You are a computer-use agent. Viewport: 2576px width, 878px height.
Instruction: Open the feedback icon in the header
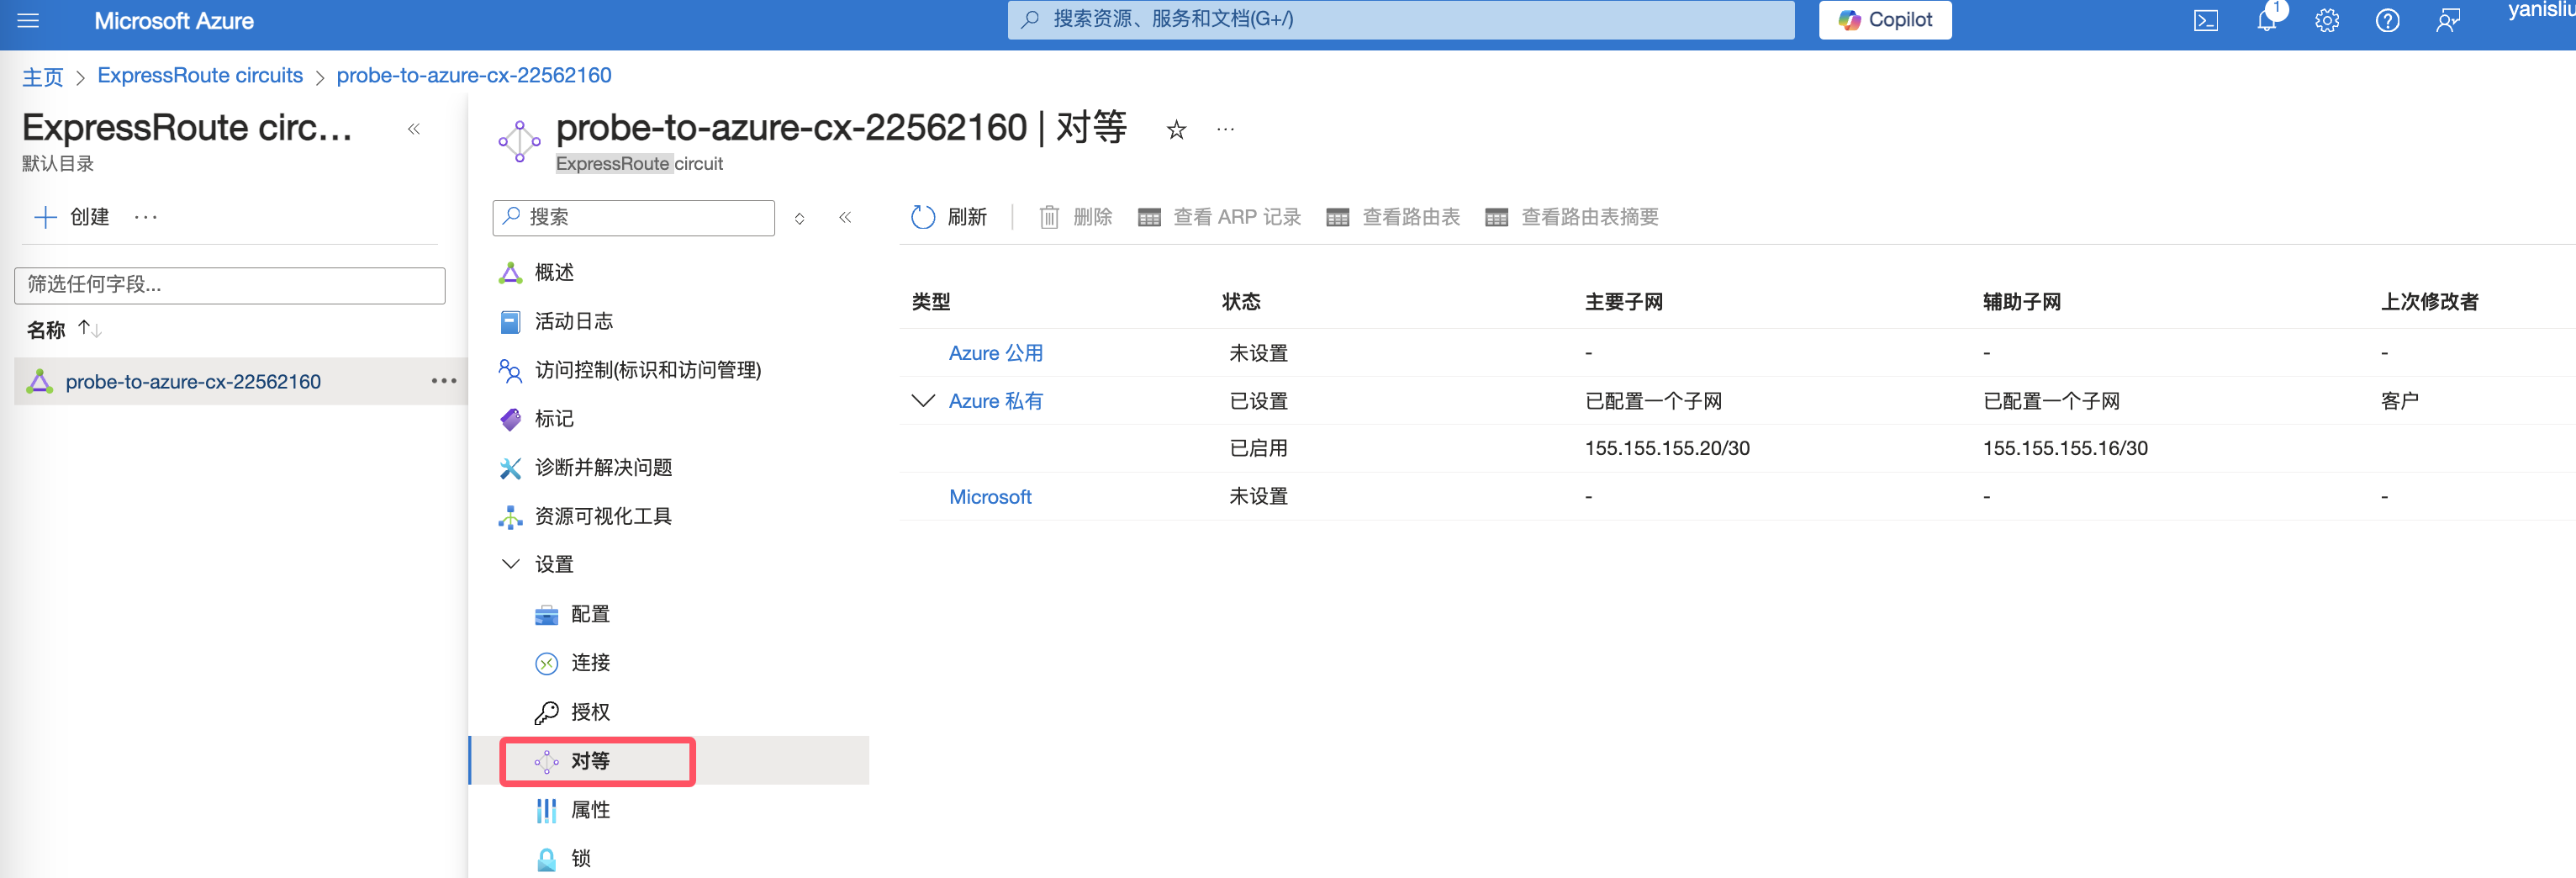pyautogui.click(x=2447, y=20)
